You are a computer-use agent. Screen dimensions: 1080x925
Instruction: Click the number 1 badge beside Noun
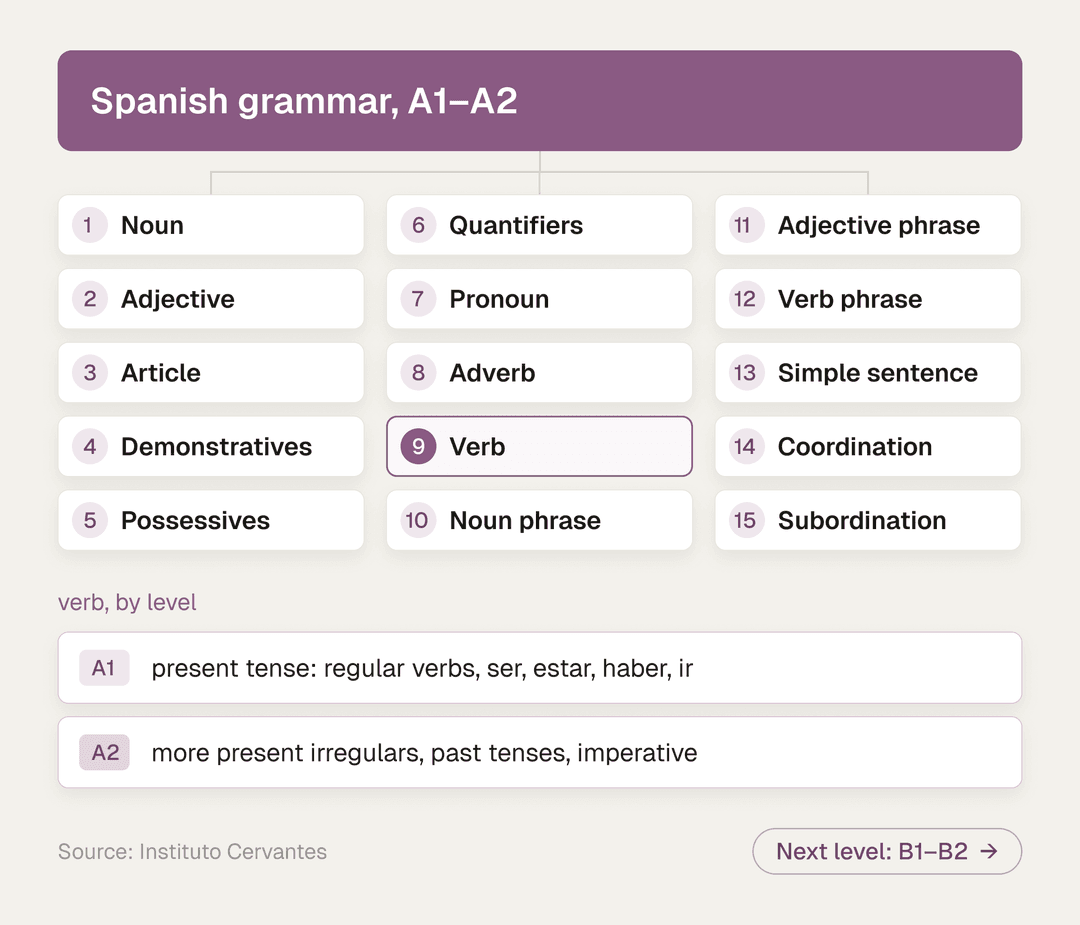(x=90, y=225)
